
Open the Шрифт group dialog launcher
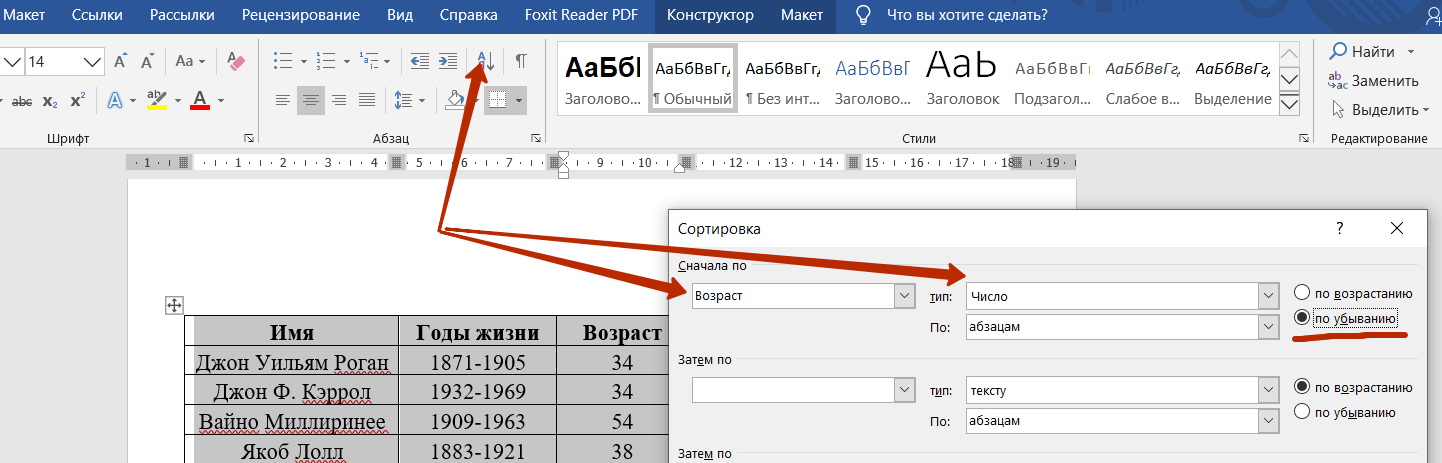pyautogui.click(x=247, y=138)
